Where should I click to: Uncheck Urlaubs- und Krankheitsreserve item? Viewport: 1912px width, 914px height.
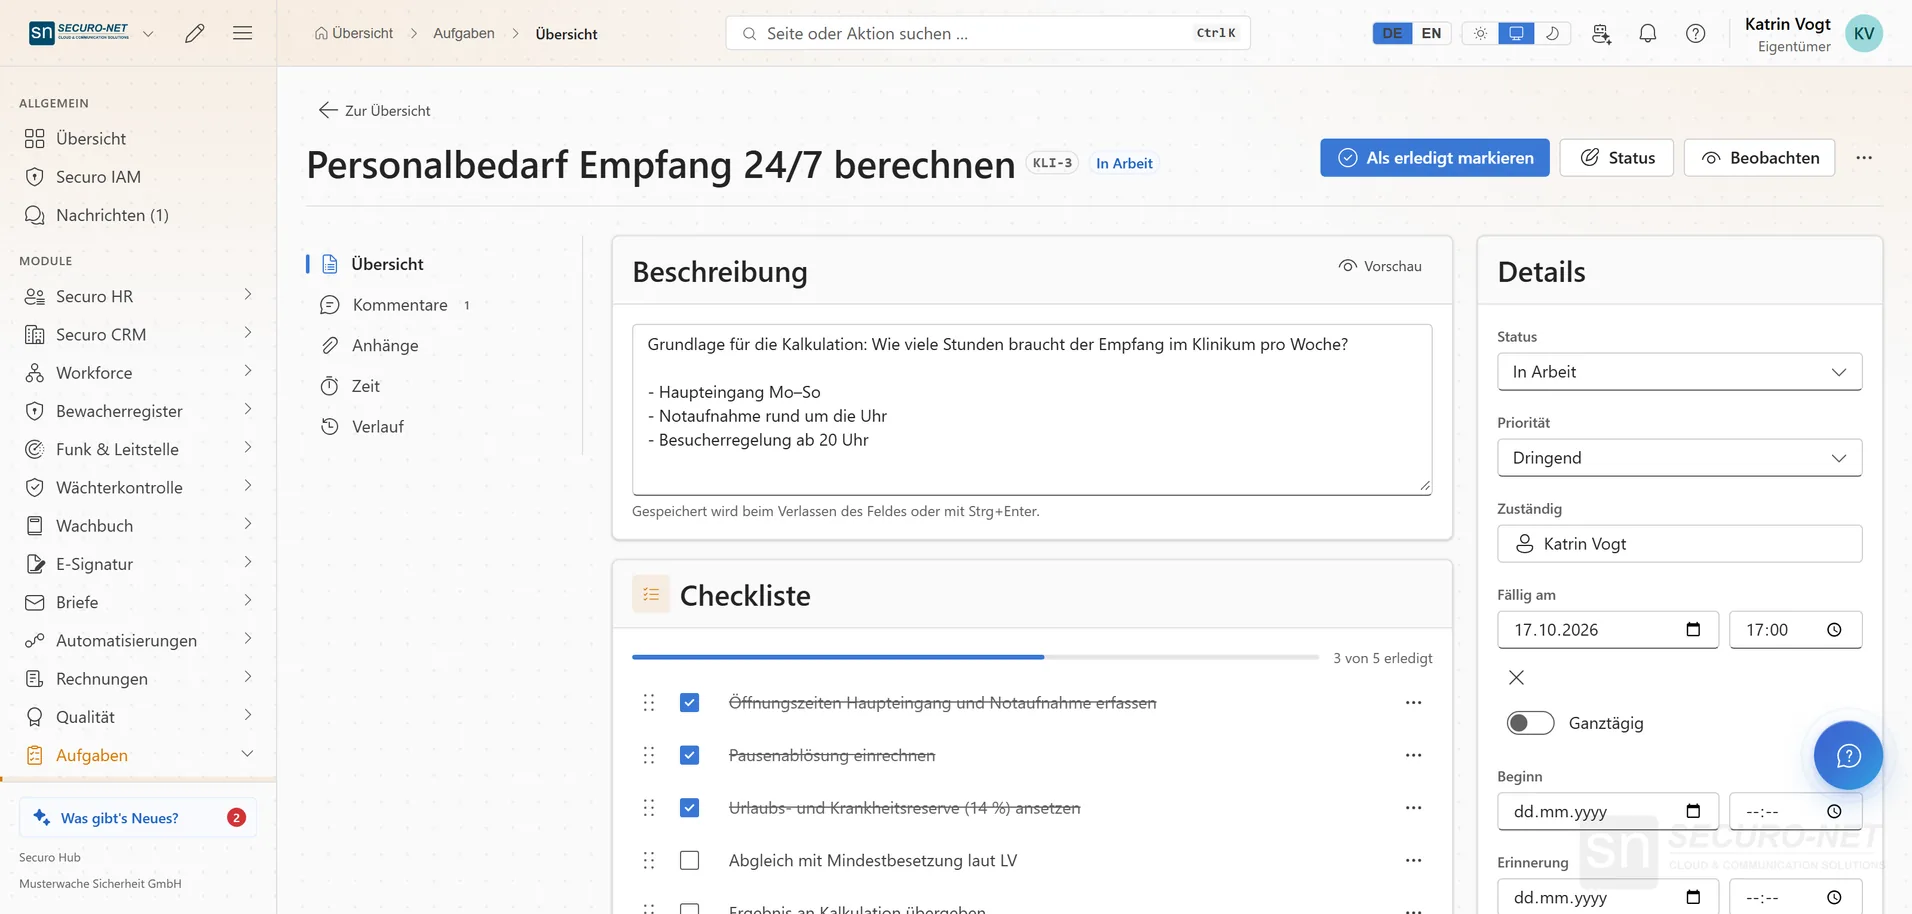click(x=689, y=808)
